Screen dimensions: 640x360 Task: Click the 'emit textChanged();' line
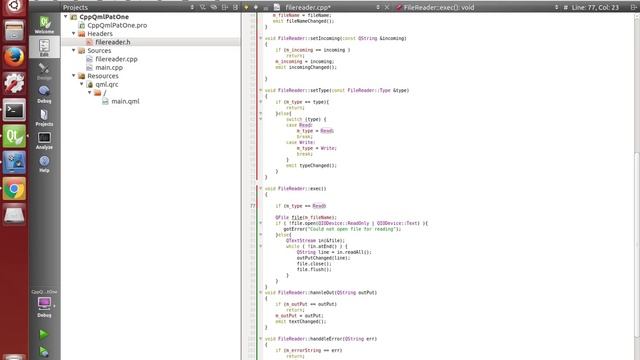(301, 322)
